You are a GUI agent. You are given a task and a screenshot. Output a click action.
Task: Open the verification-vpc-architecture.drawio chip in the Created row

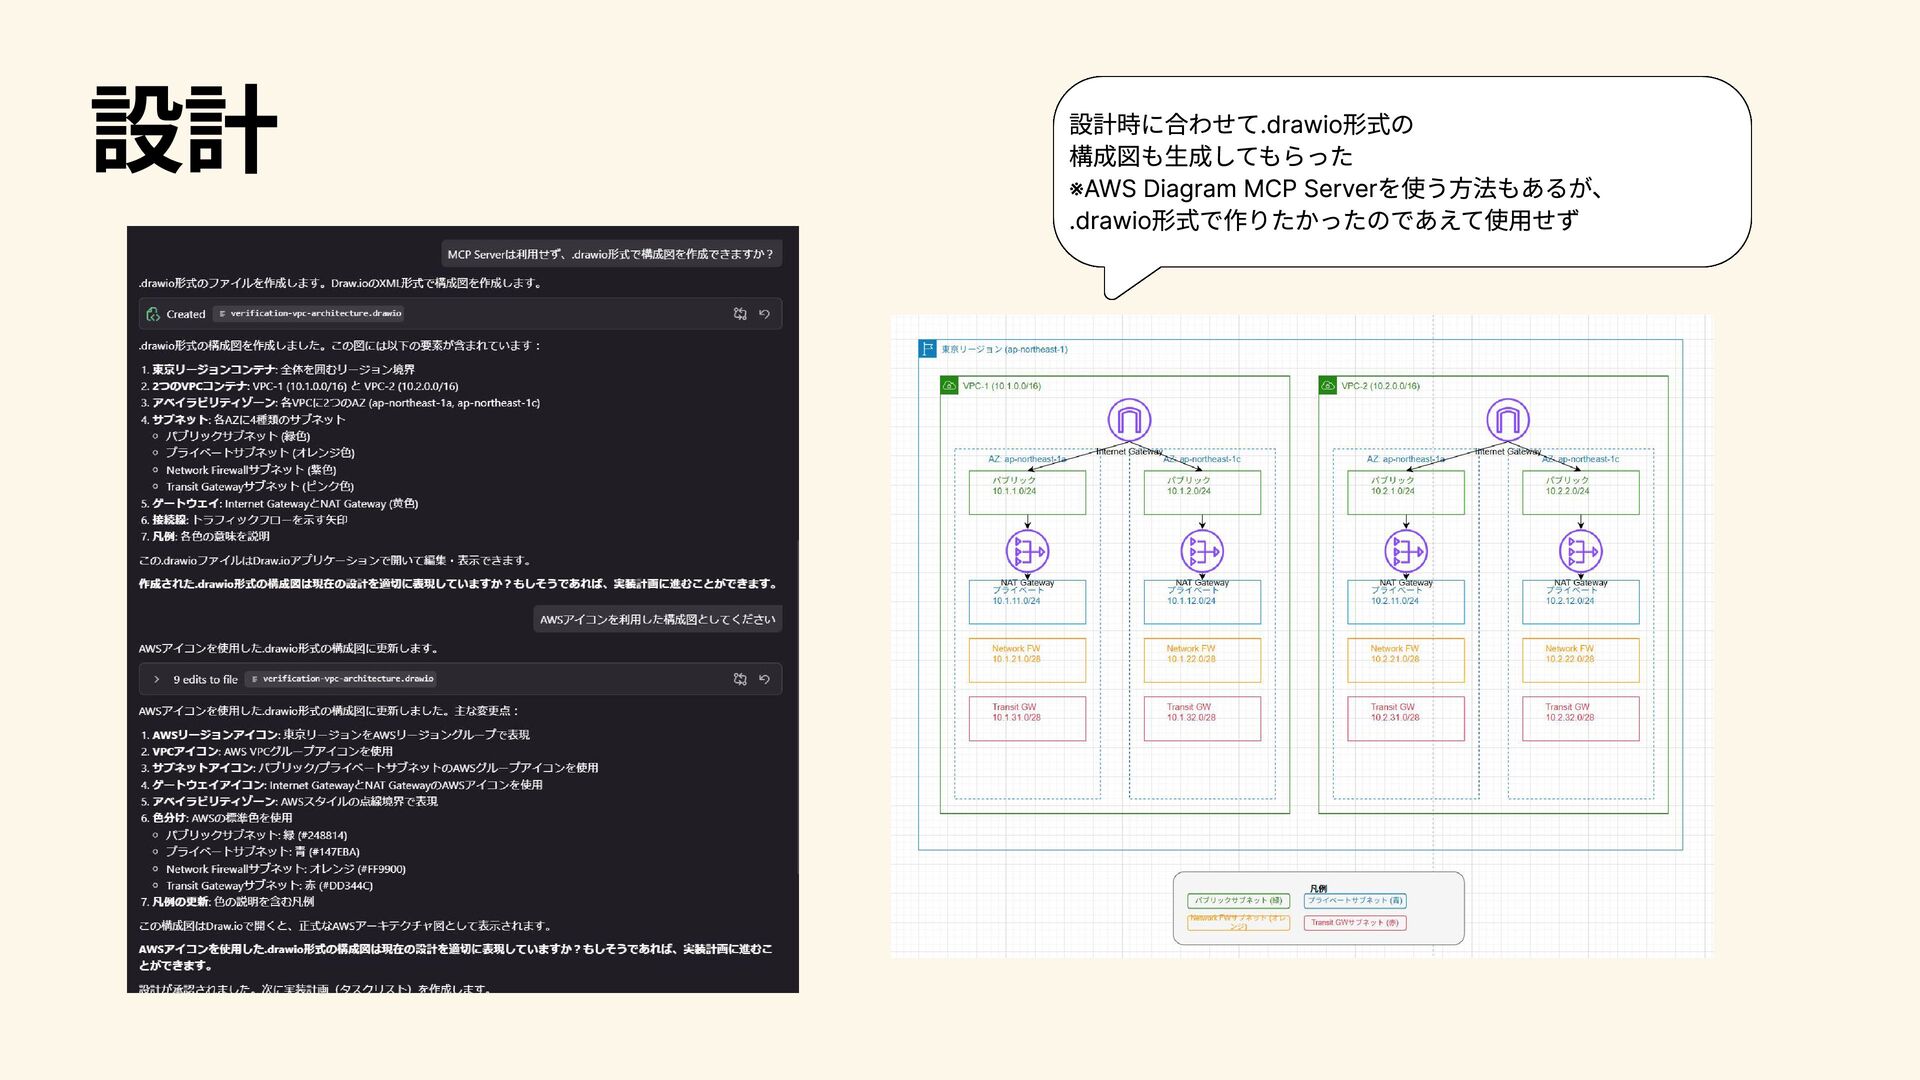tap(309, 314)
